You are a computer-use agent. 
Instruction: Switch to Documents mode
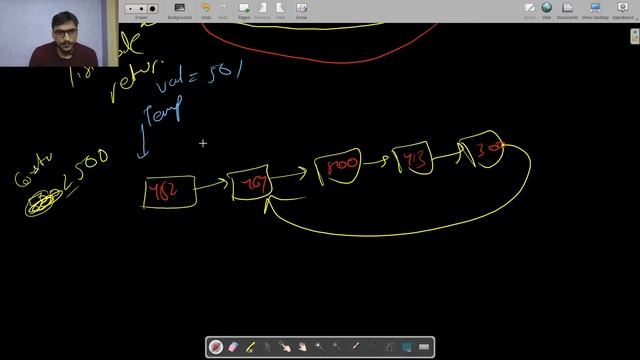pyautogui.click(x=567, y=11)
